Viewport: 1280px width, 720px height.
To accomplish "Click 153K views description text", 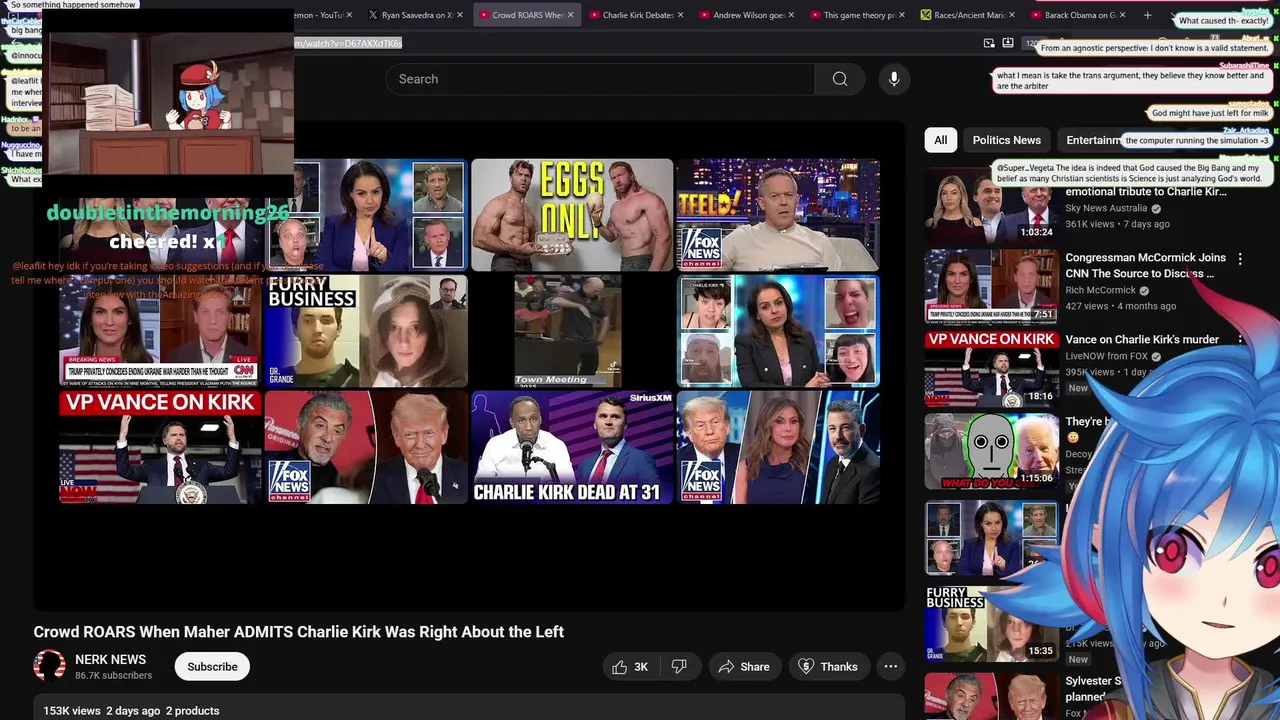I will 72,711.
